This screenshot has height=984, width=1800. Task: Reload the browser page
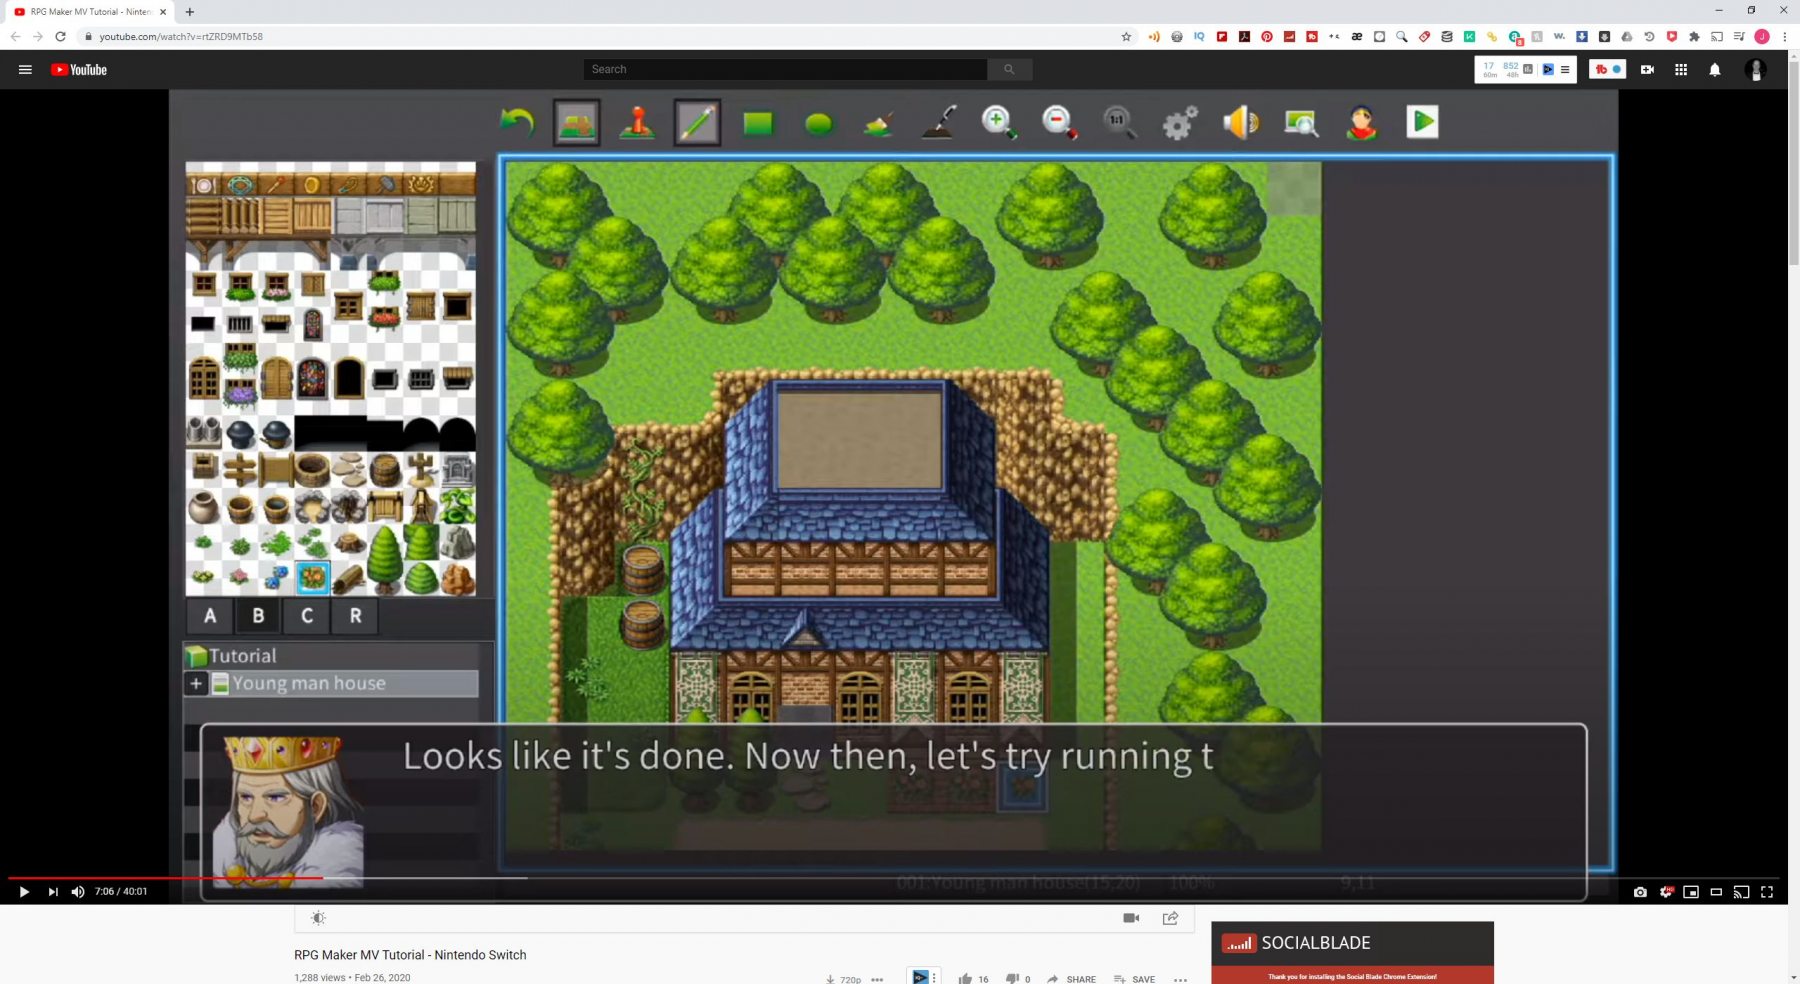tap(60, 37)
